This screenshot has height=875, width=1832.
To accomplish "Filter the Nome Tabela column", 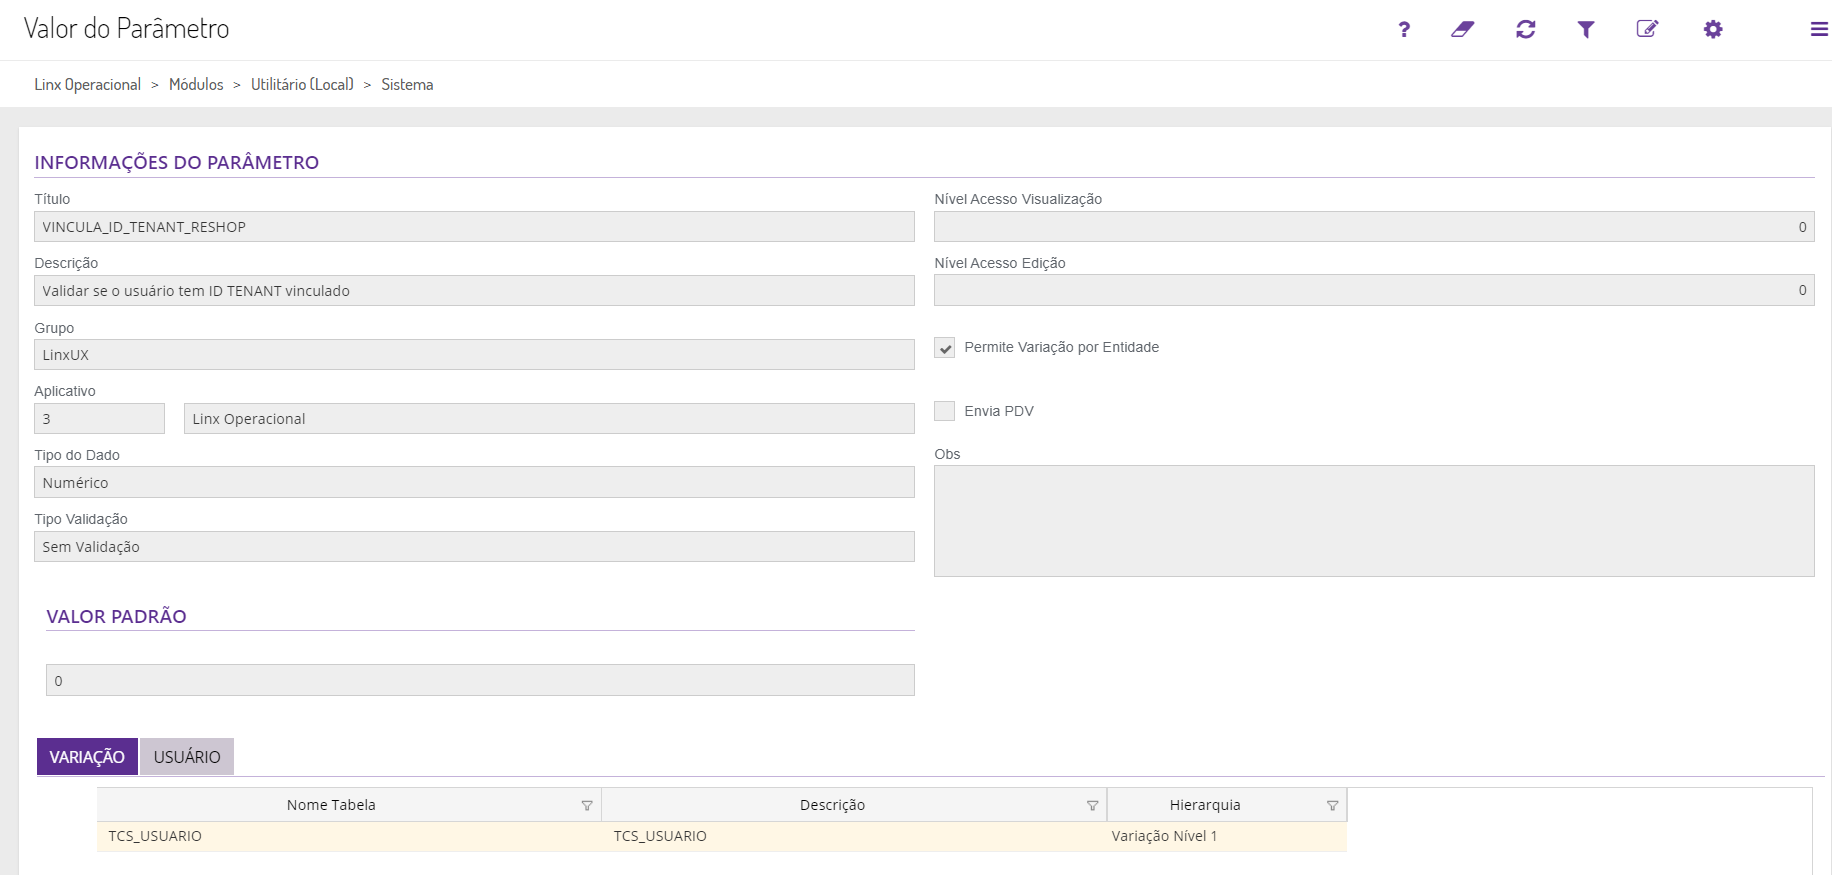I will point(587,806).
